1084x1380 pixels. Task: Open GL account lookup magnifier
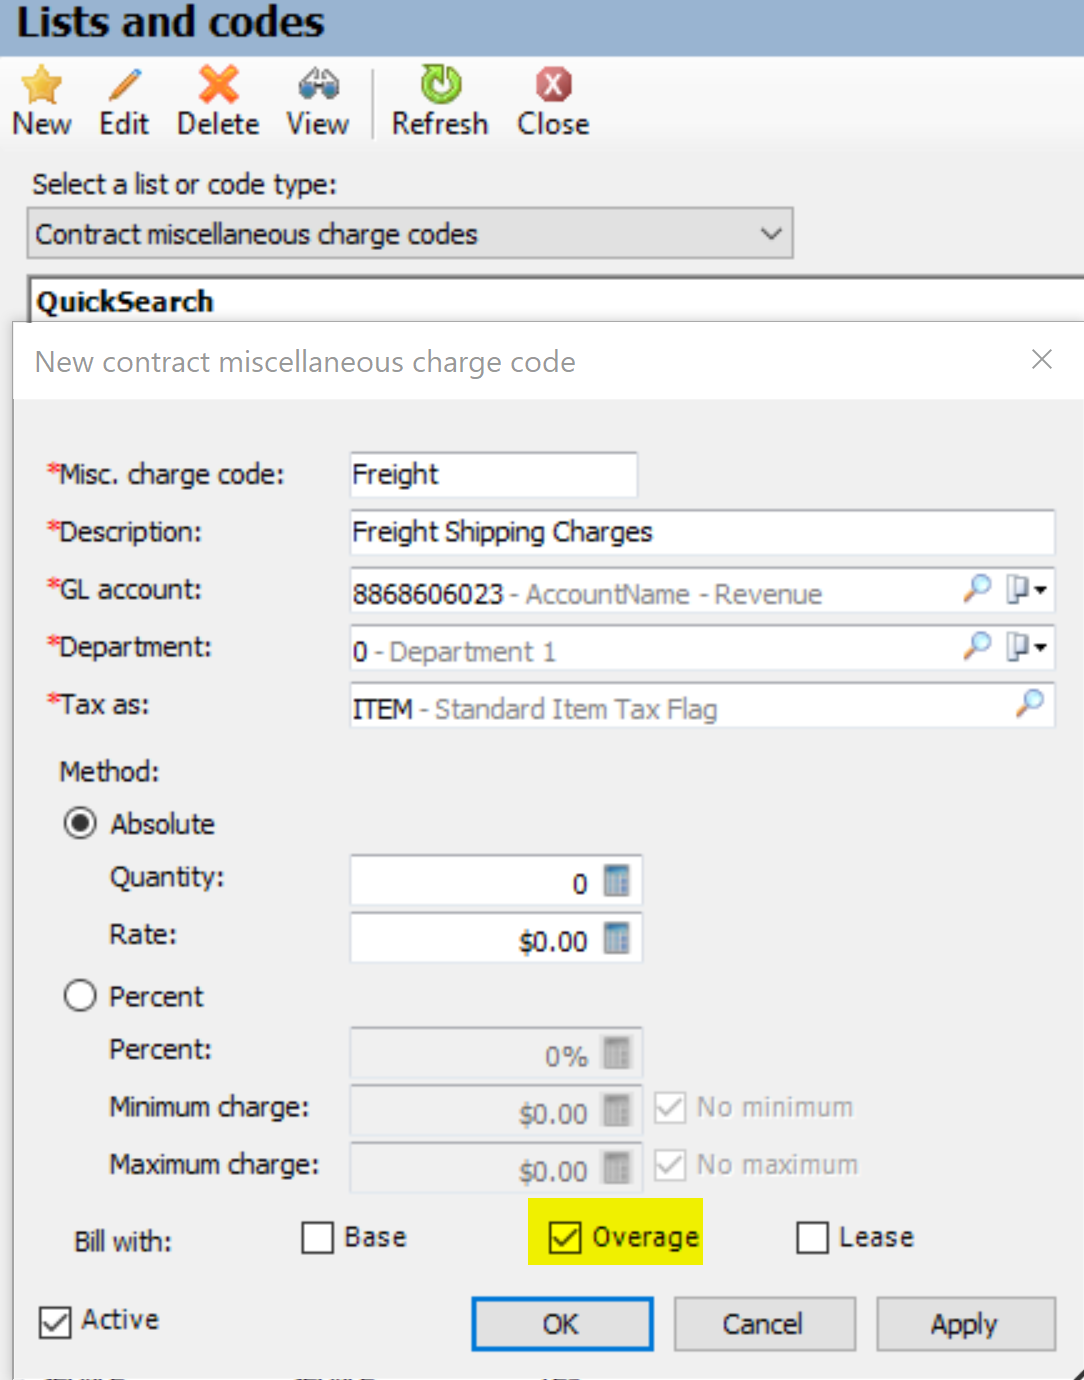(x=977, y=589)
